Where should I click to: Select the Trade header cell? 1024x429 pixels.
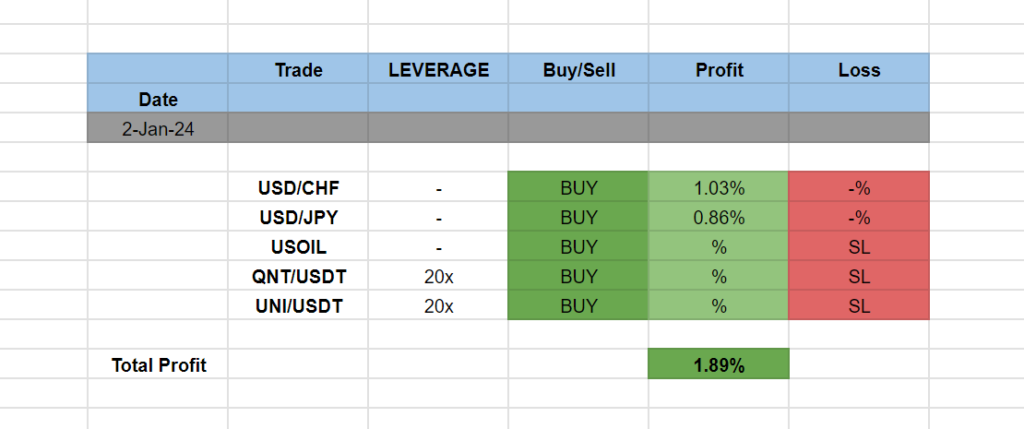(x=298, y=70)
